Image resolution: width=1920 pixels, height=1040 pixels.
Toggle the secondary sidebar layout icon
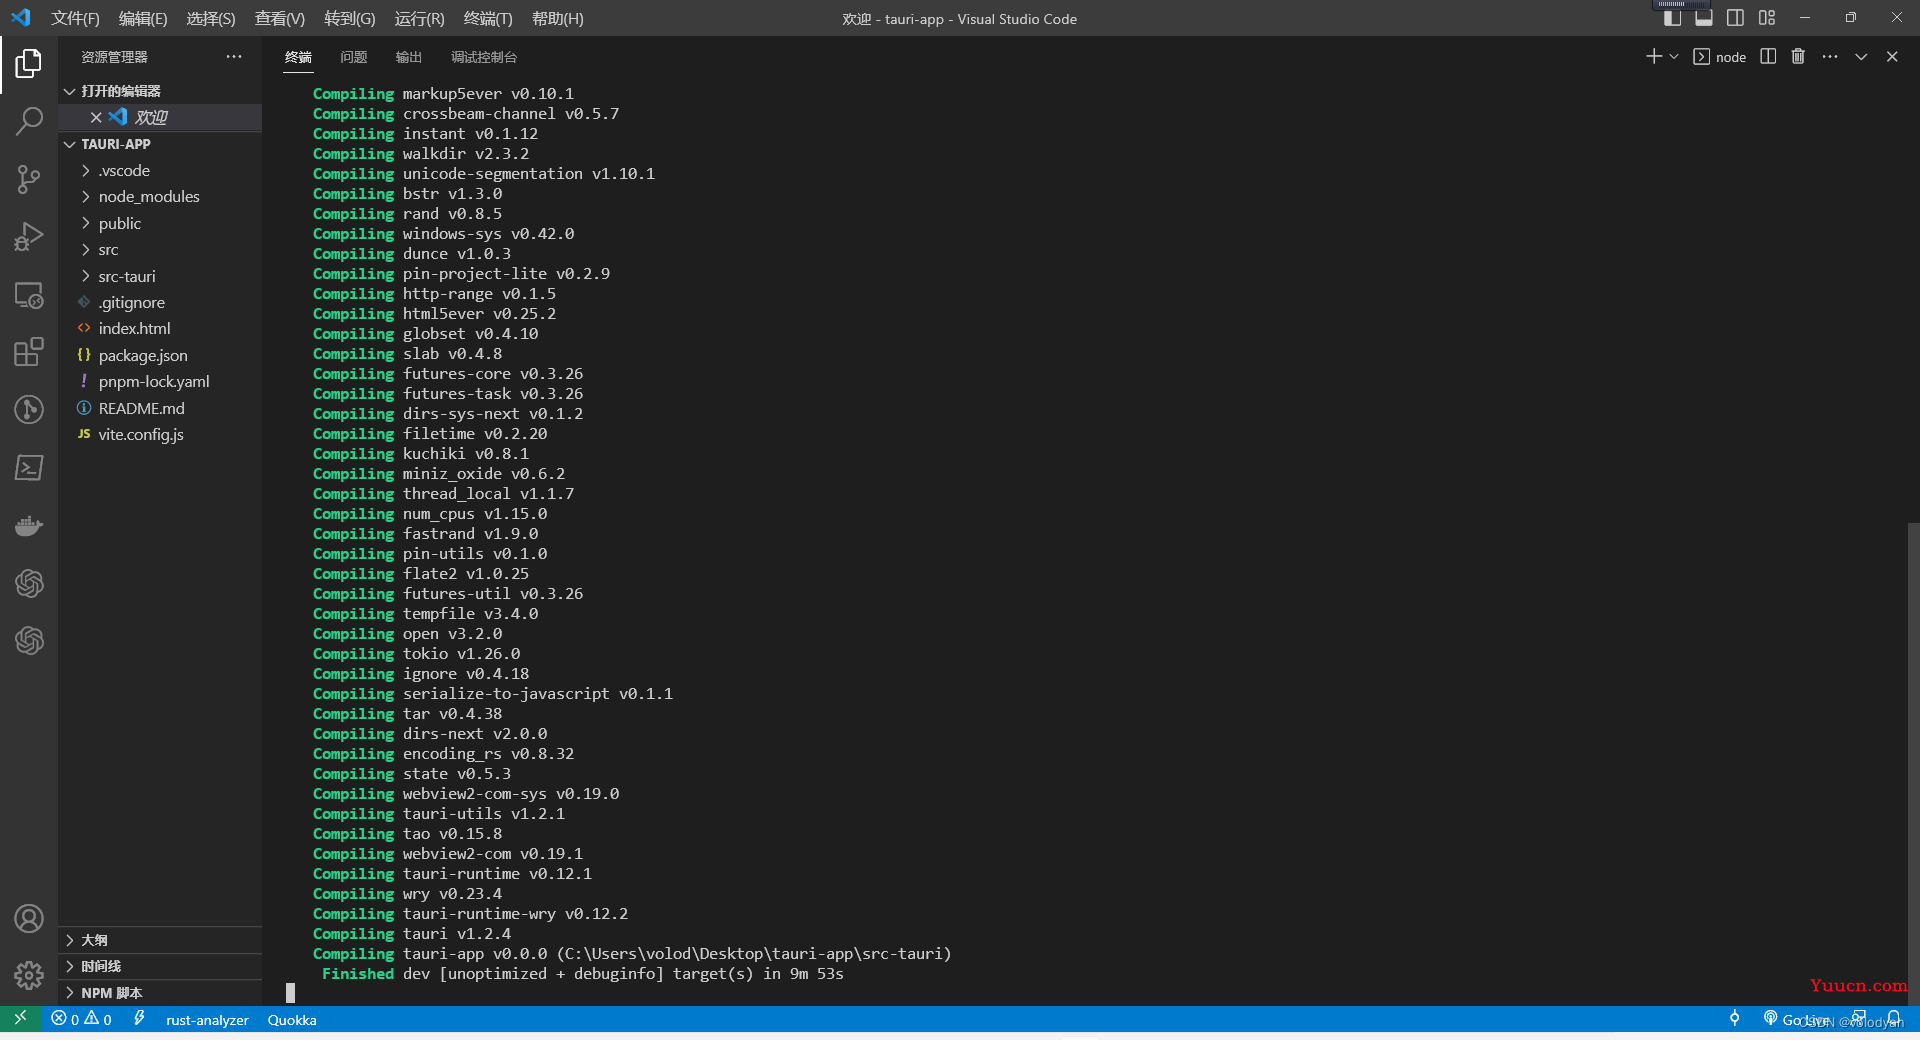click(1736, 18)
